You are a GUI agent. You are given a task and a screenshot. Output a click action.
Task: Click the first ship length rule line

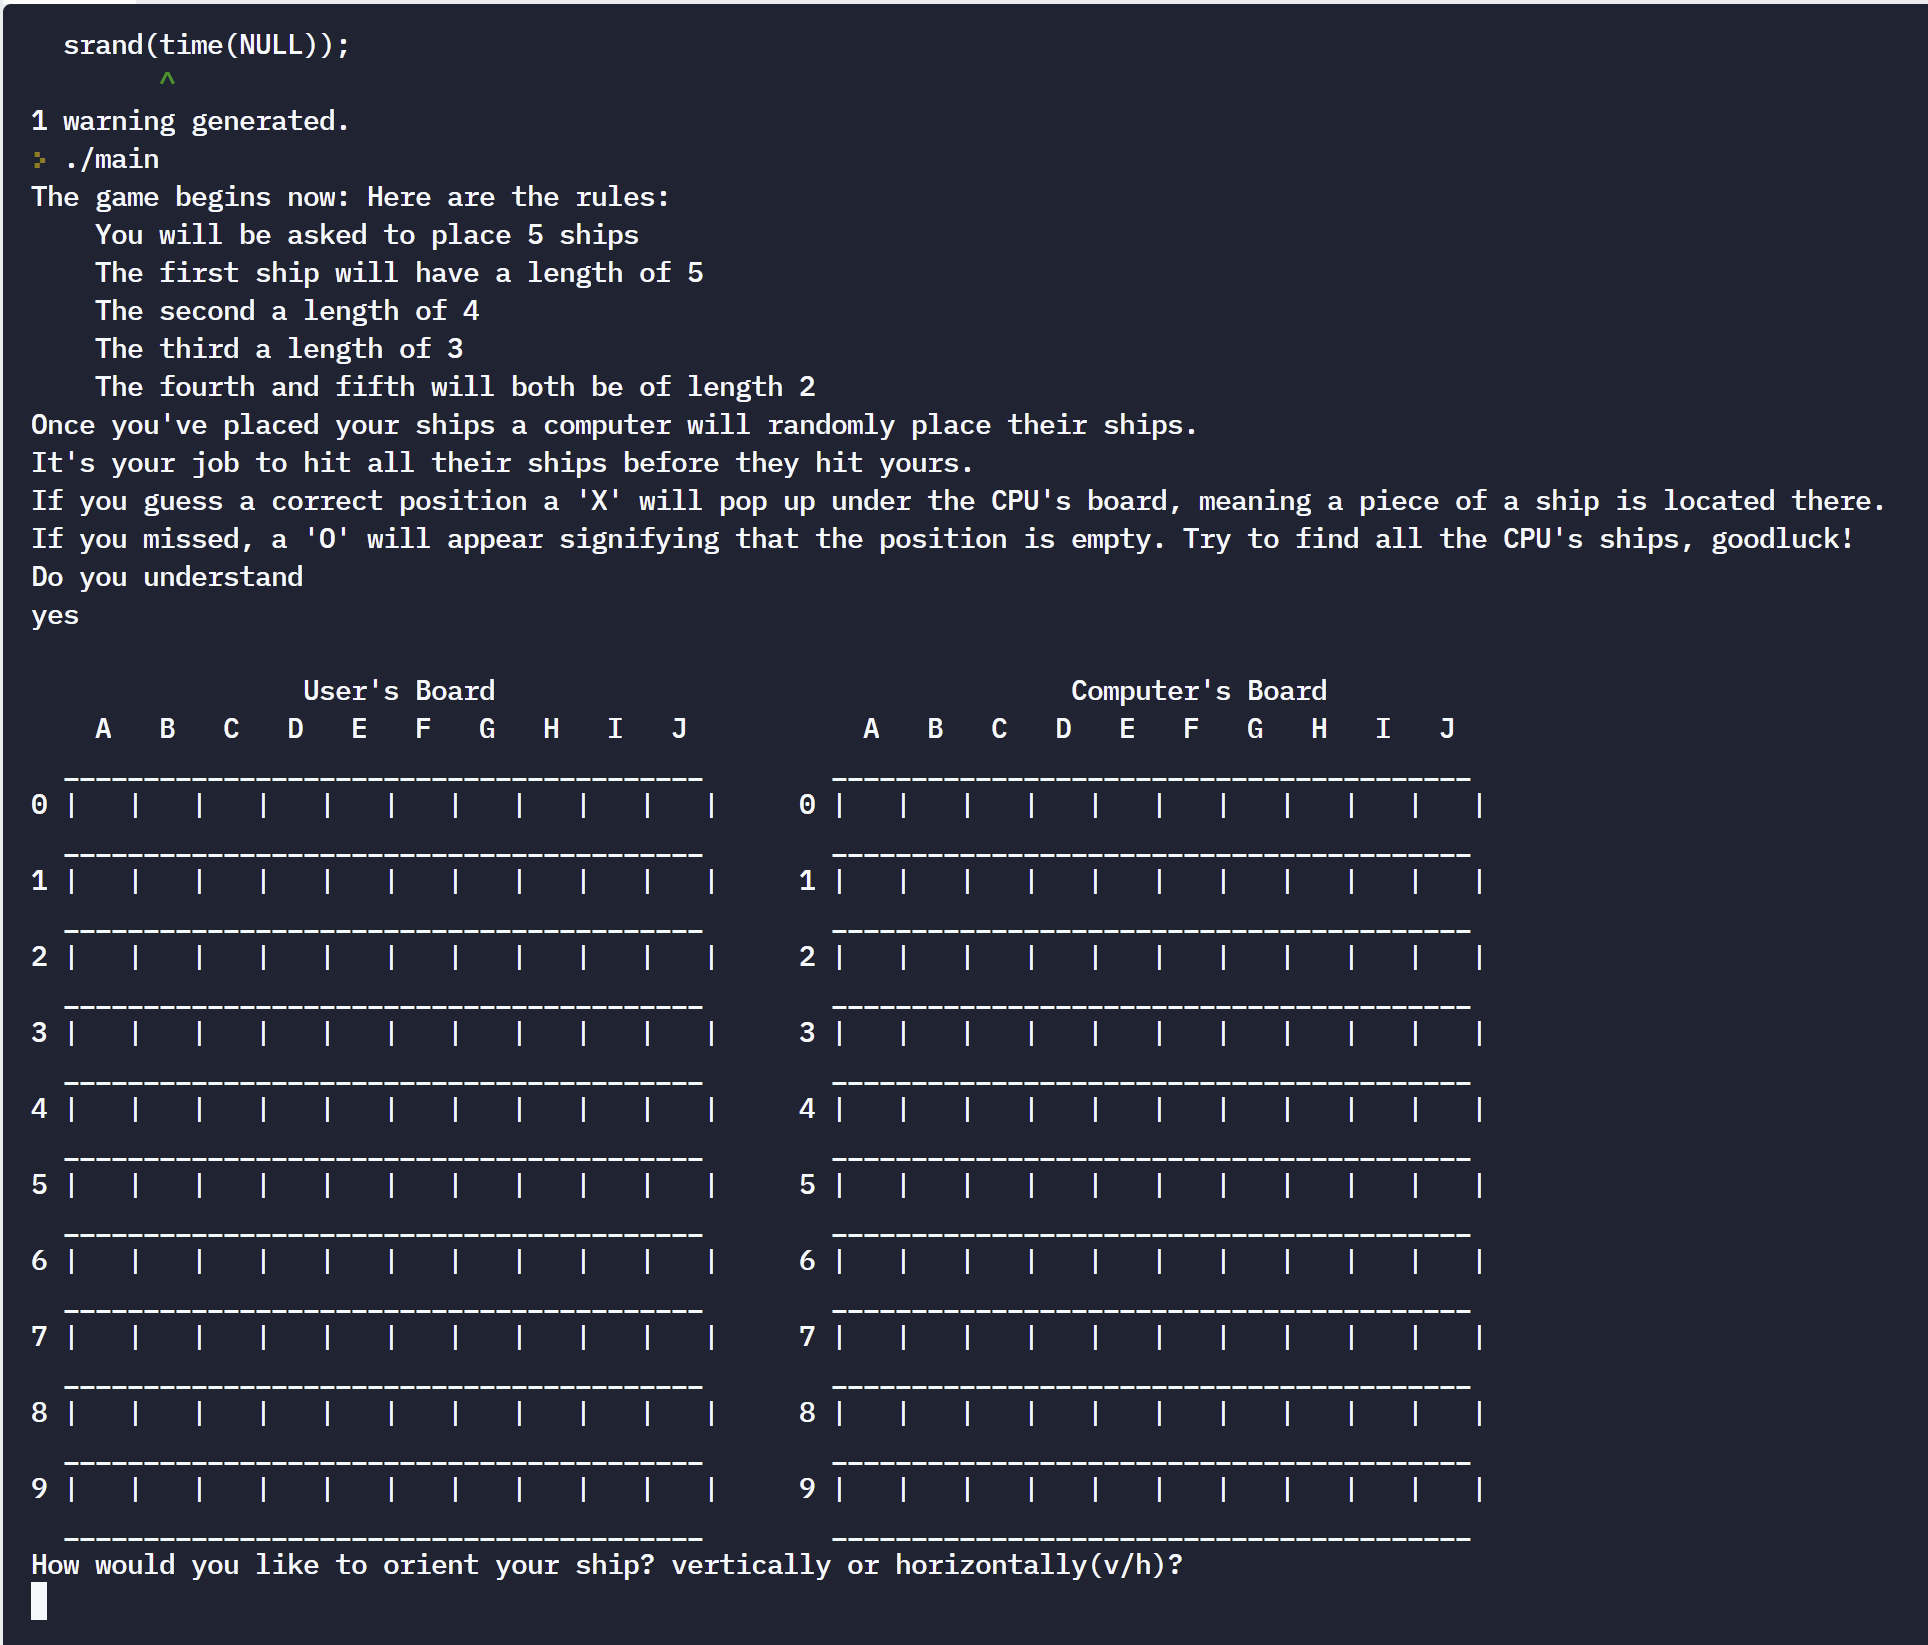399,272
